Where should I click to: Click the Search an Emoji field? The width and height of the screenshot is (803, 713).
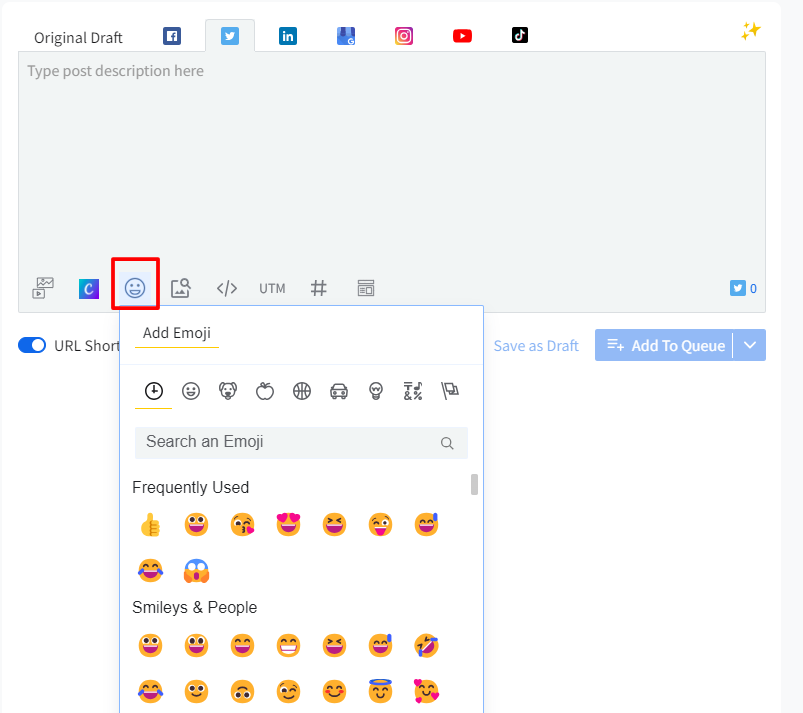(x=290, y=442)
